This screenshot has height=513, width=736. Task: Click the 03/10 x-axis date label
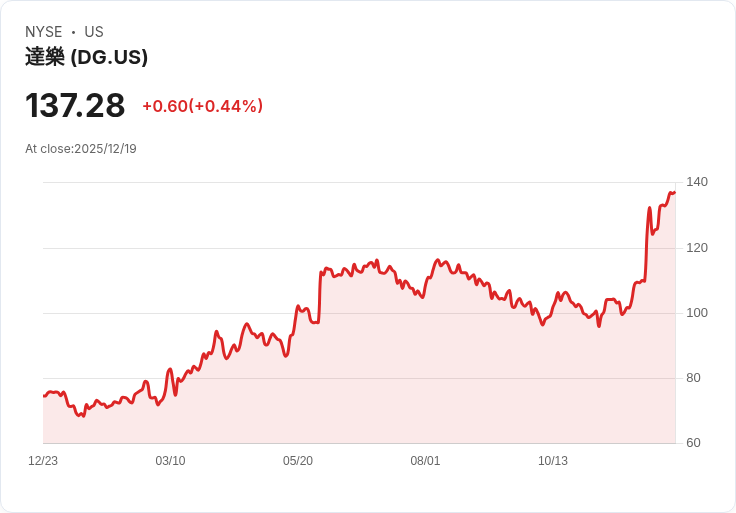pyautogui.click(x=170, y=461)
